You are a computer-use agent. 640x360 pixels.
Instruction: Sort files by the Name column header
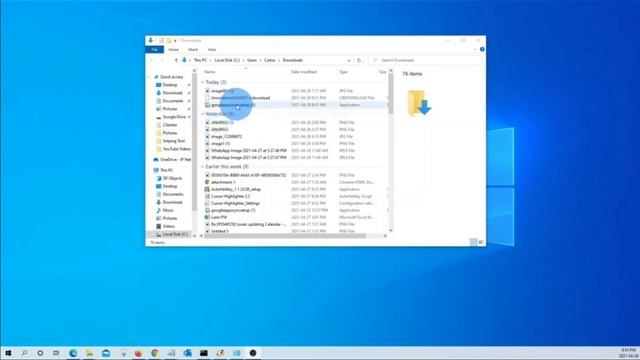(210, 72)
